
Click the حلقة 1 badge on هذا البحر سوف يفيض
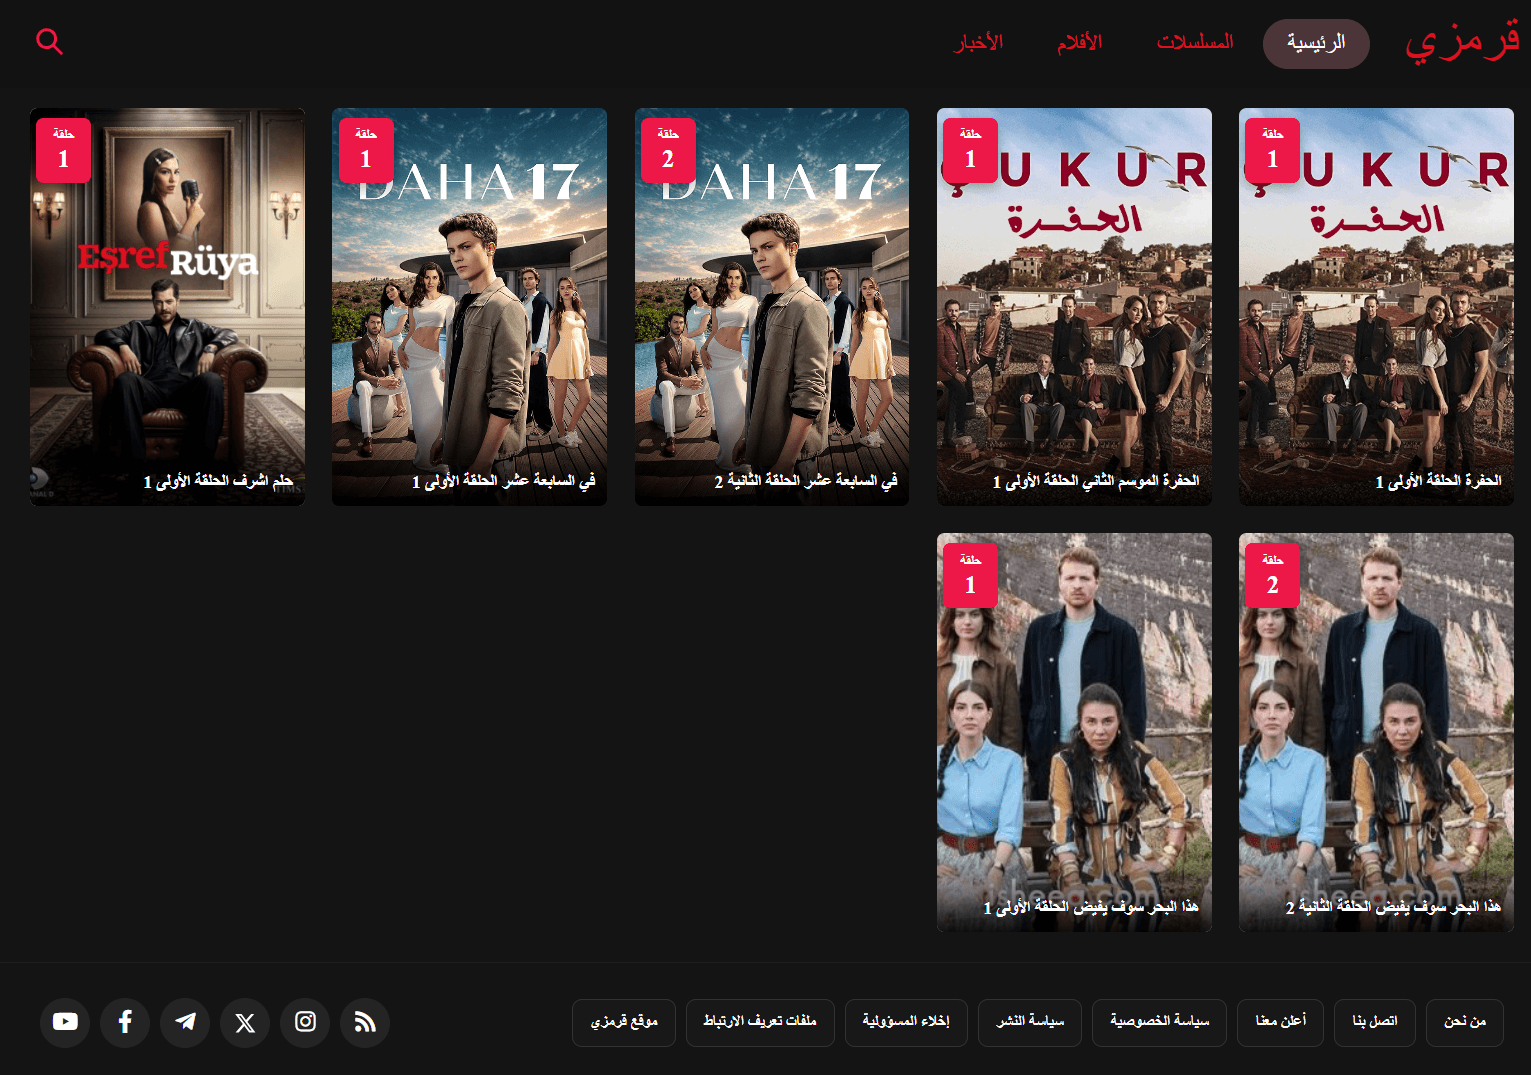[970, 576]
